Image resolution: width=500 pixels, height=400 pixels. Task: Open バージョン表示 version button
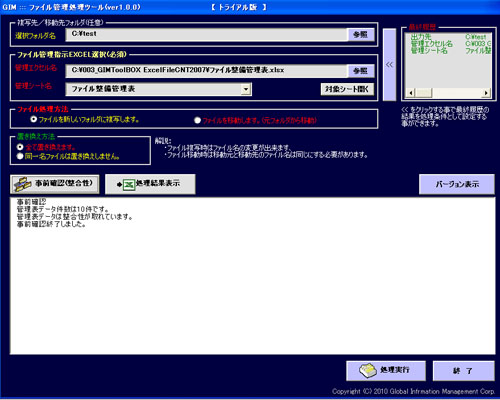pos(457,184)
